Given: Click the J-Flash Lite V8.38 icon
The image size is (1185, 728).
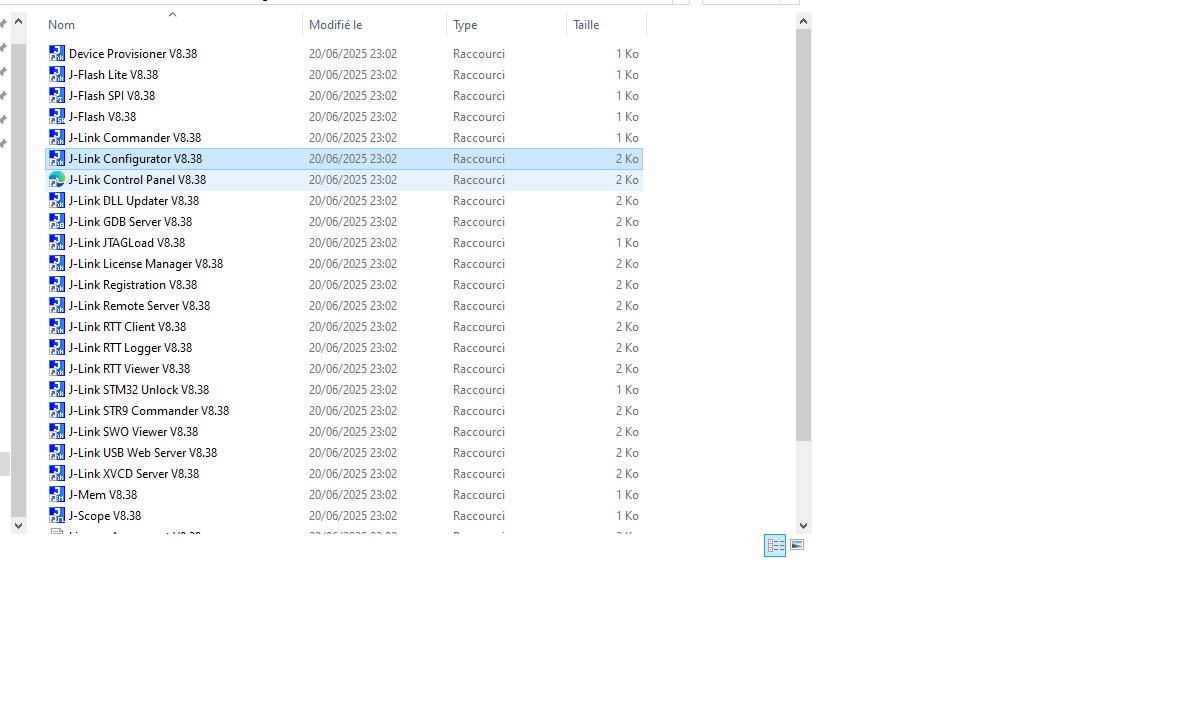Looking at the screenshot, I should tap(57, 75).
